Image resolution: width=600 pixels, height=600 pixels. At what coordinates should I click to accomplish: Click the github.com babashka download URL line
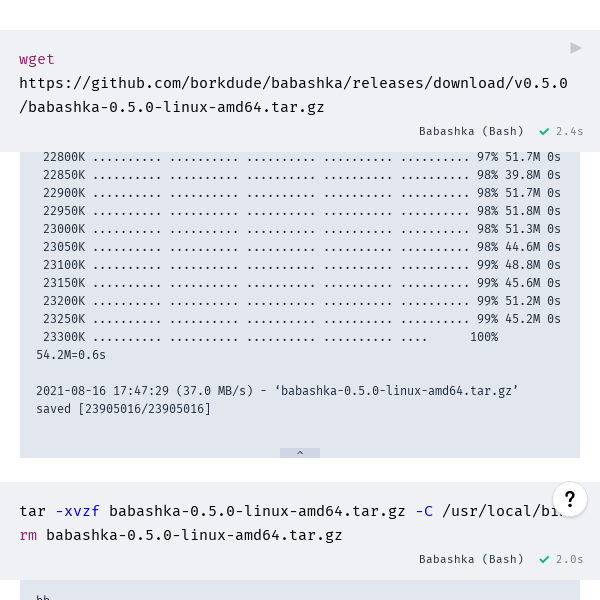(x=293, y=83)
